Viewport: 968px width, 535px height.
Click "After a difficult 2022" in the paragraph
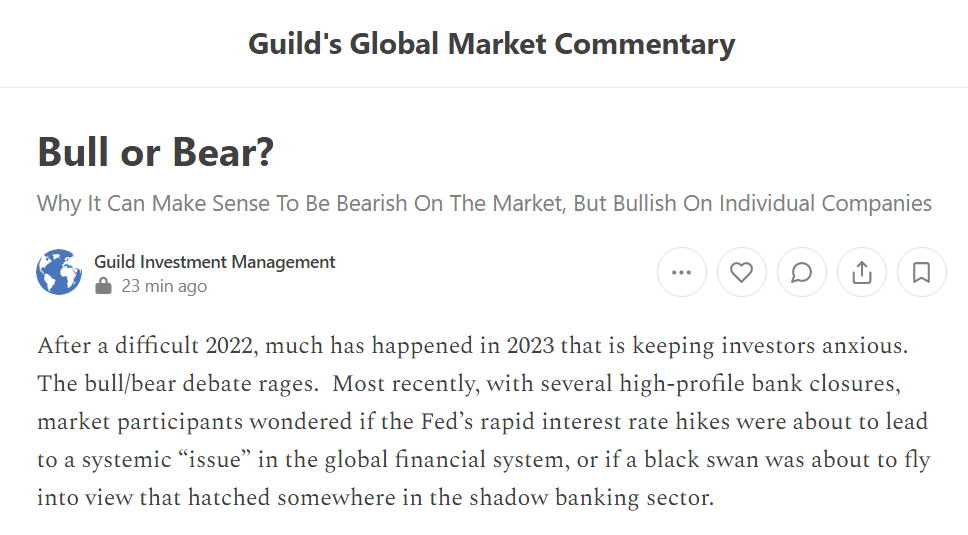[x=146, y=346]
